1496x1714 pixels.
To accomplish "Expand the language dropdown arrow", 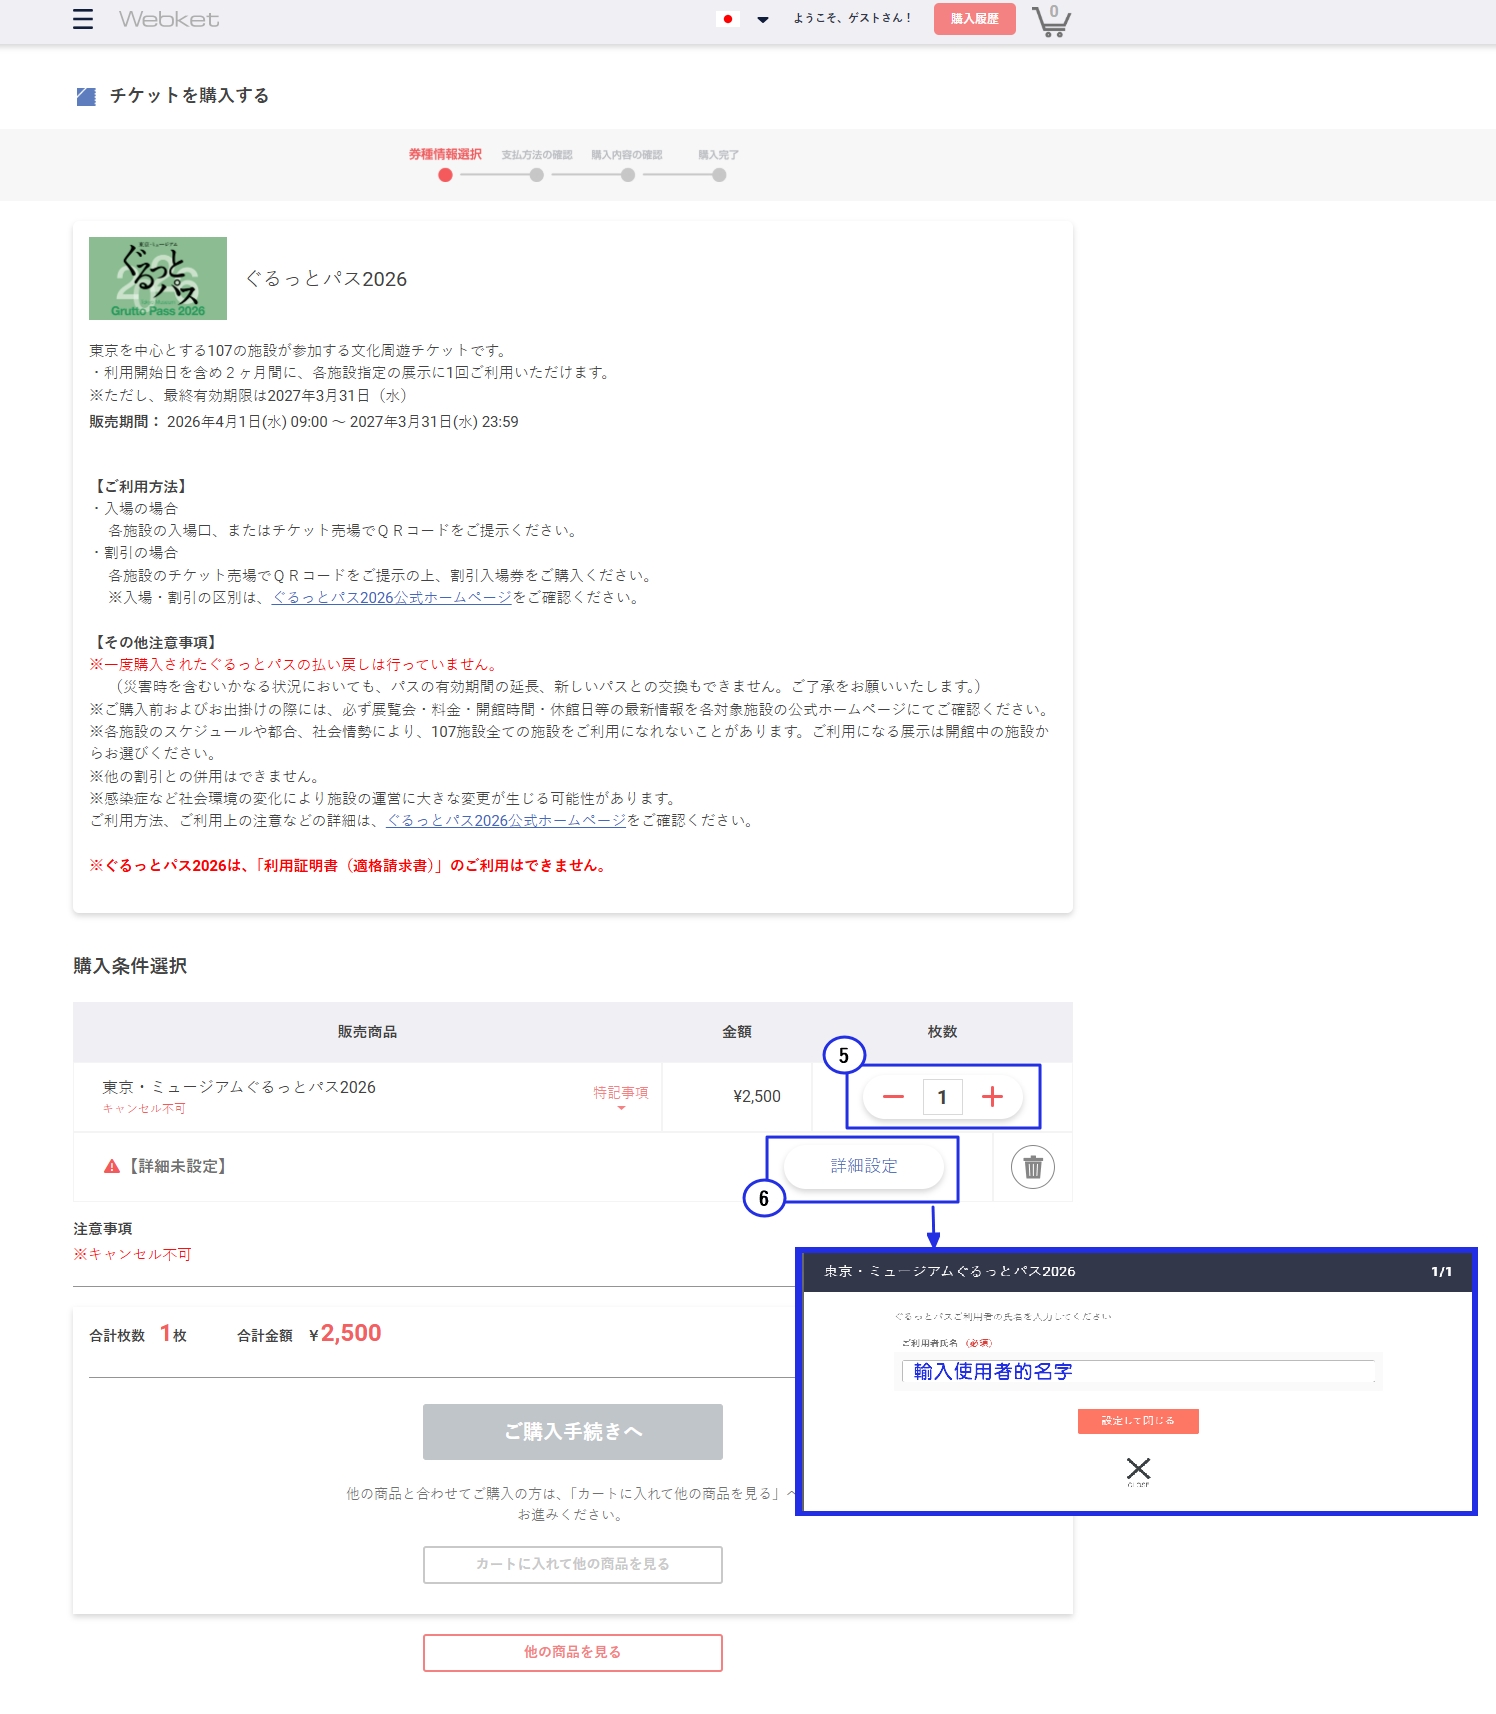I will point(763,19).
